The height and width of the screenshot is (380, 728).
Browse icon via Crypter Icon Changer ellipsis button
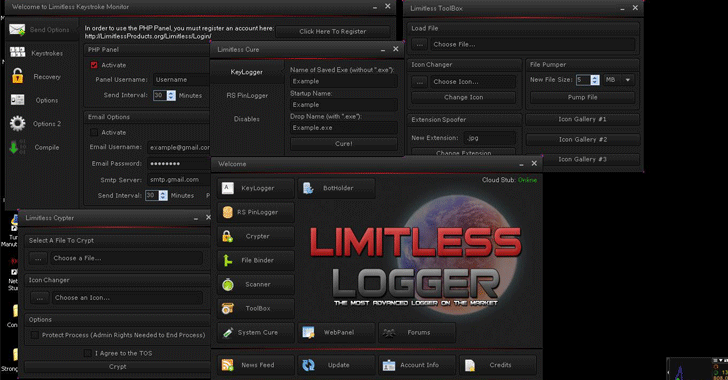click(39, 298)
